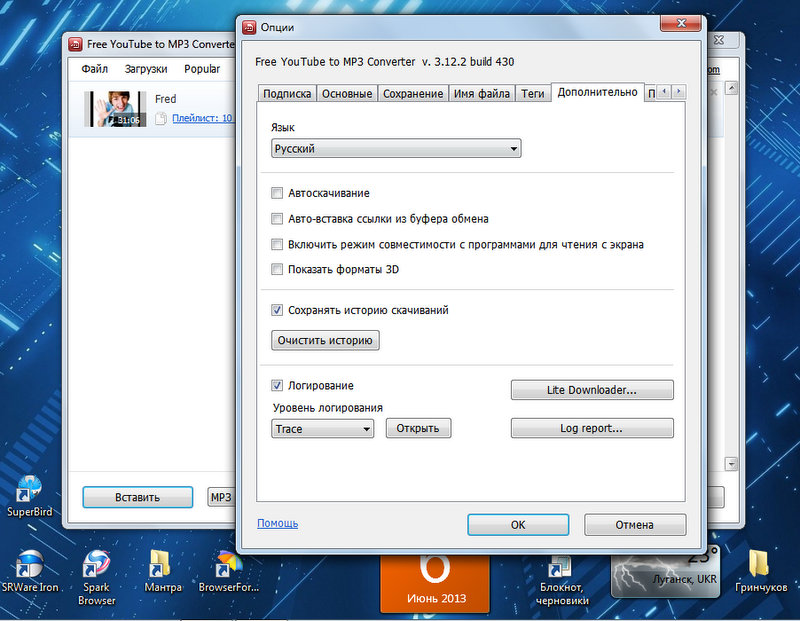Image resolution: width=800 pixels, height=621 pixels.
Task: Launch SRWare Iron from the desktop
Action: click(30, 570)
